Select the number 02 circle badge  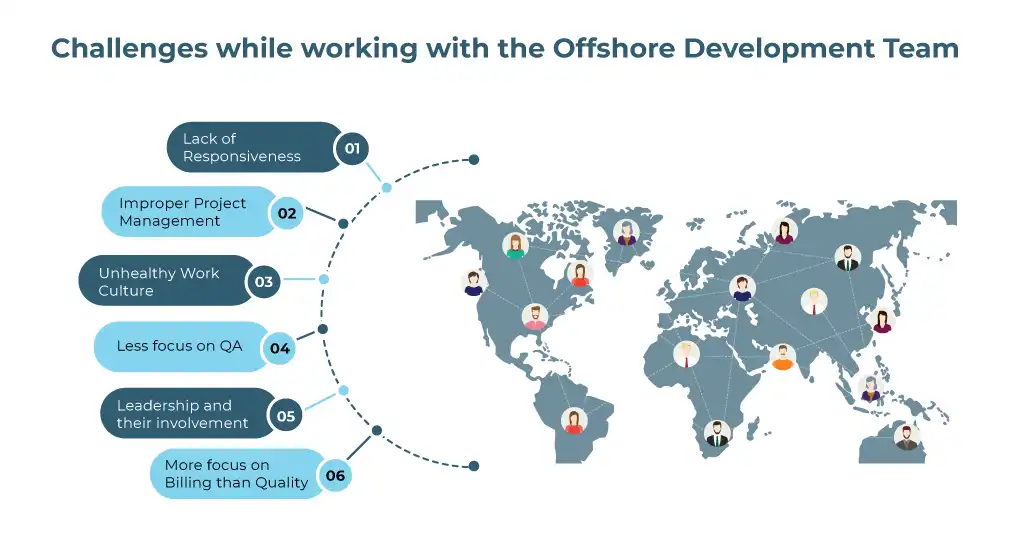pyautogui.click(x=287, y=213)
